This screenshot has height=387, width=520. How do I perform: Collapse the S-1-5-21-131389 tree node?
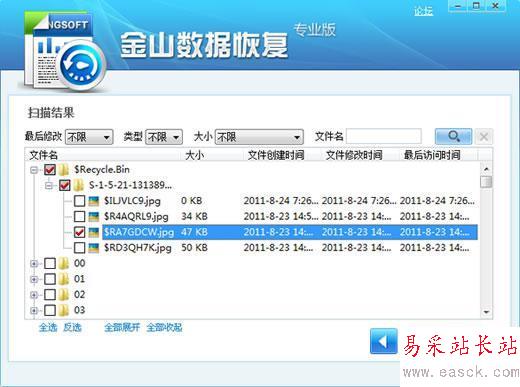pyautogui.click(x=49, y=185)
